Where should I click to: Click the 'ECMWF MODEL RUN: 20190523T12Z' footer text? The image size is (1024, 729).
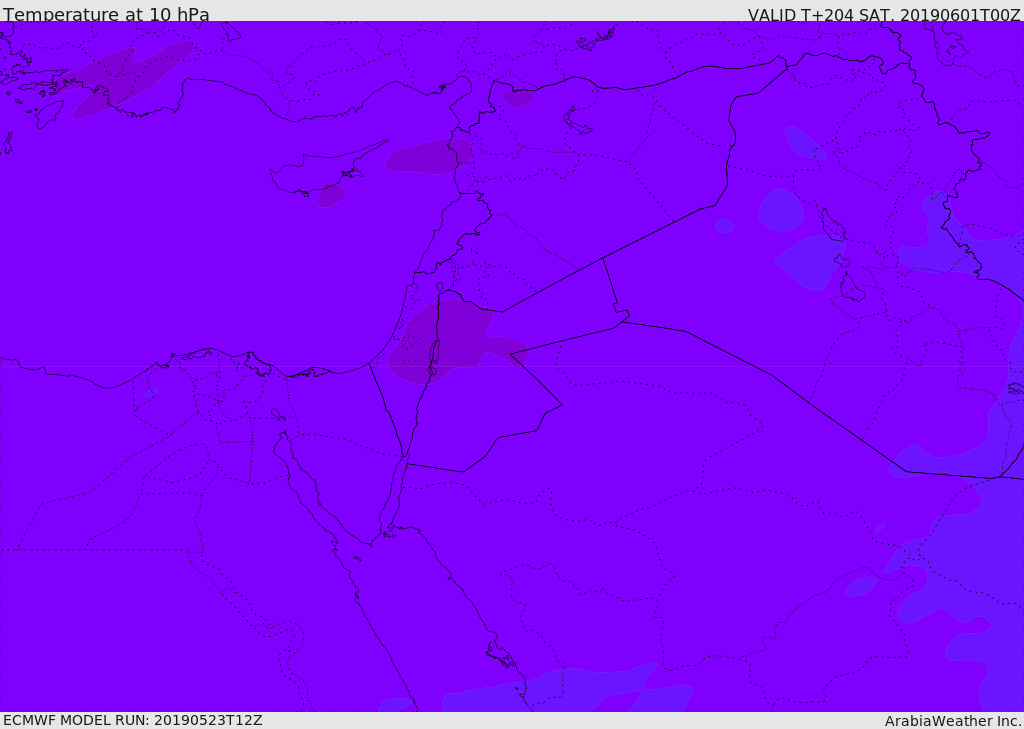click(133, 721)
